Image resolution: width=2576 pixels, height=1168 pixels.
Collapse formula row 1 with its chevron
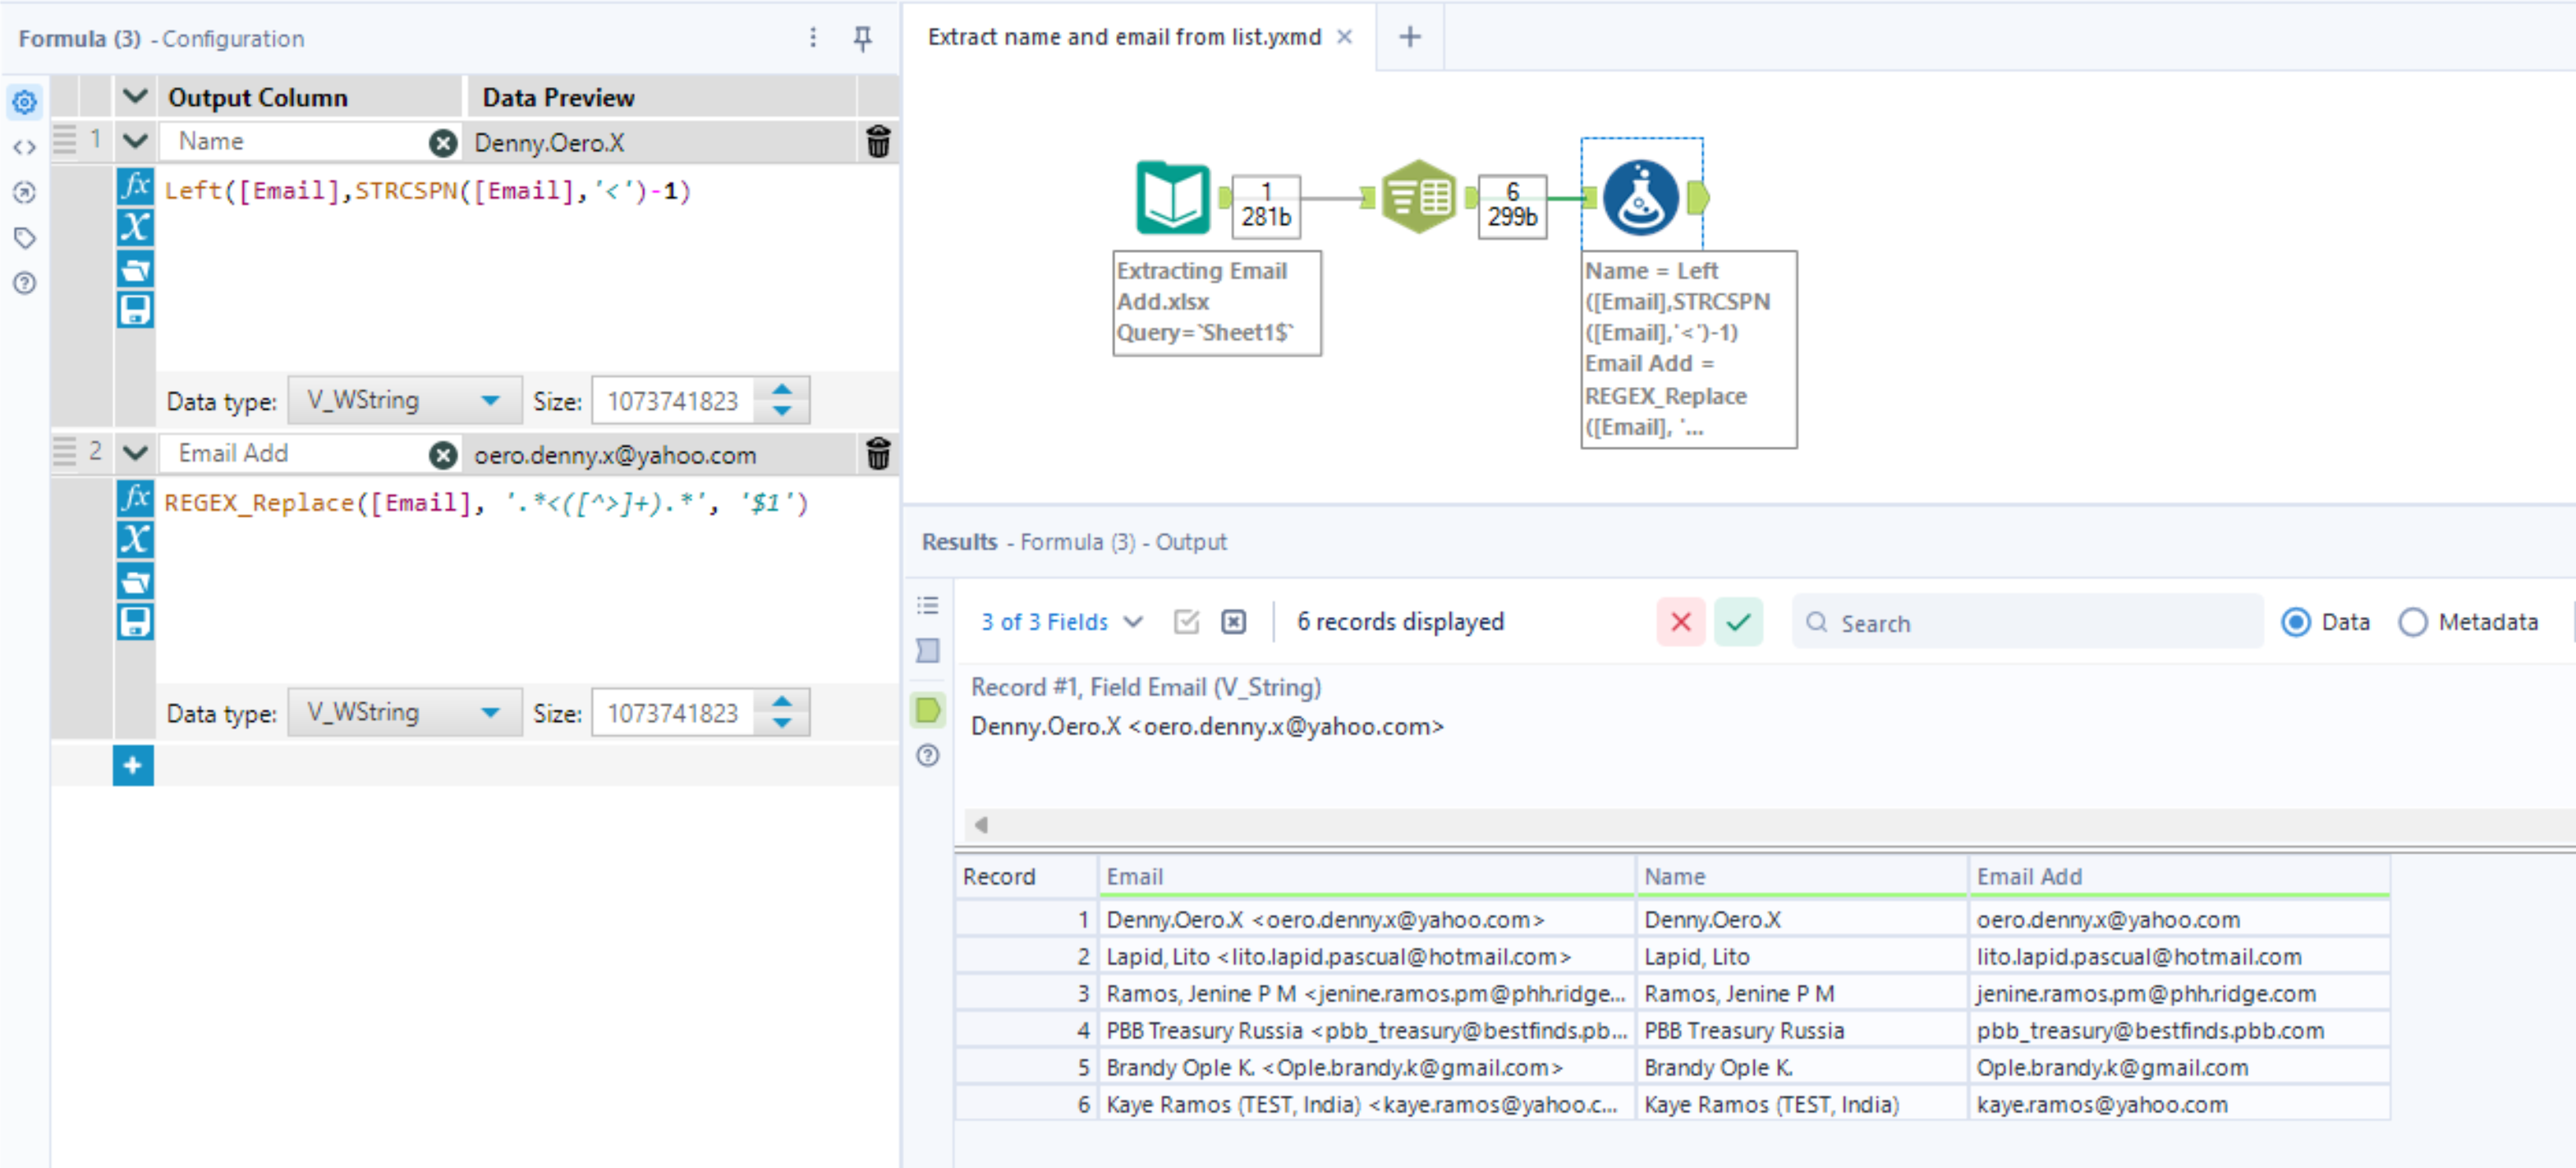tap(135, 140)
